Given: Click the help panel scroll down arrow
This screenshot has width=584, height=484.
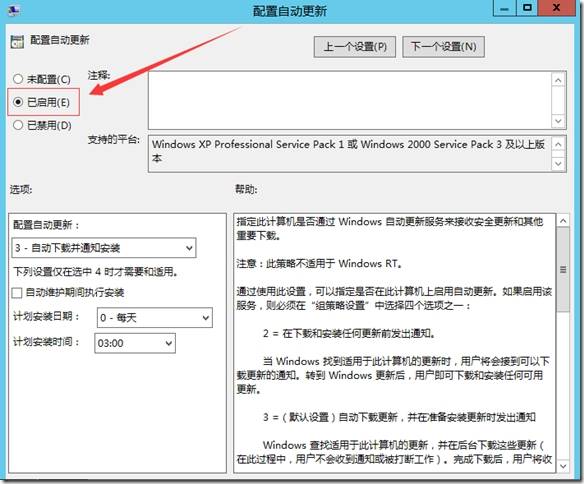Looking at the screenshot, I should click(563, 466).
